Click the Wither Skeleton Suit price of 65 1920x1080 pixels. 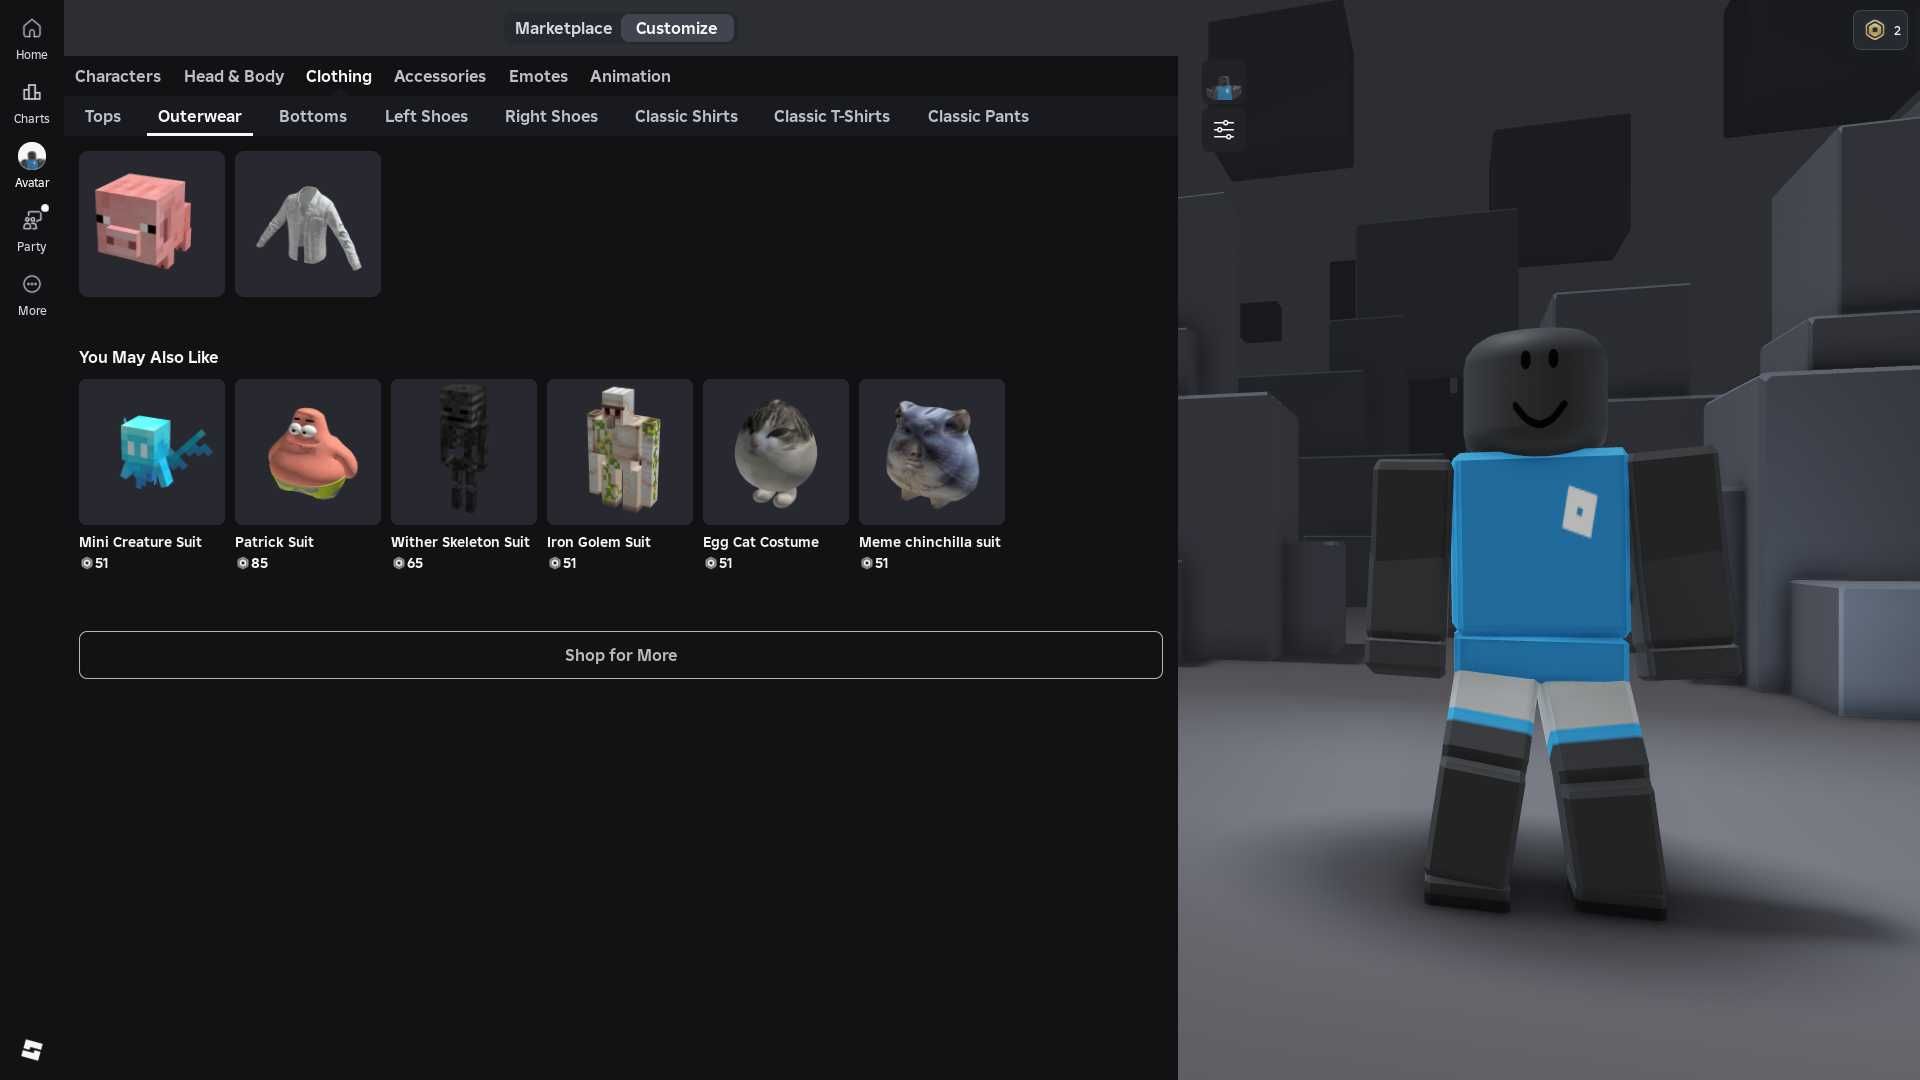(408, 563)
